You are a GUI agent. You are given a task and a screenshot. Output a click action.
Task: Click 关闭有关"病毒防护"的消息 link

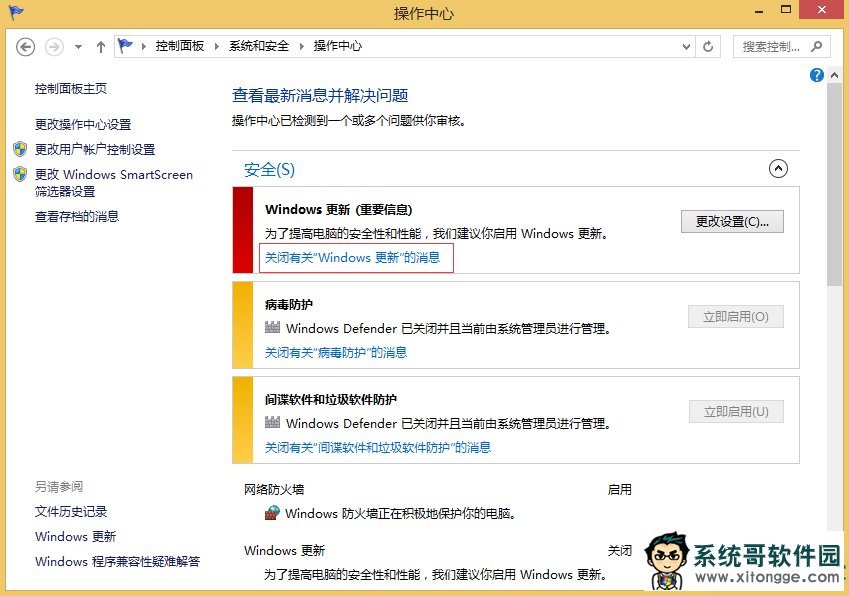pos(335,352)
